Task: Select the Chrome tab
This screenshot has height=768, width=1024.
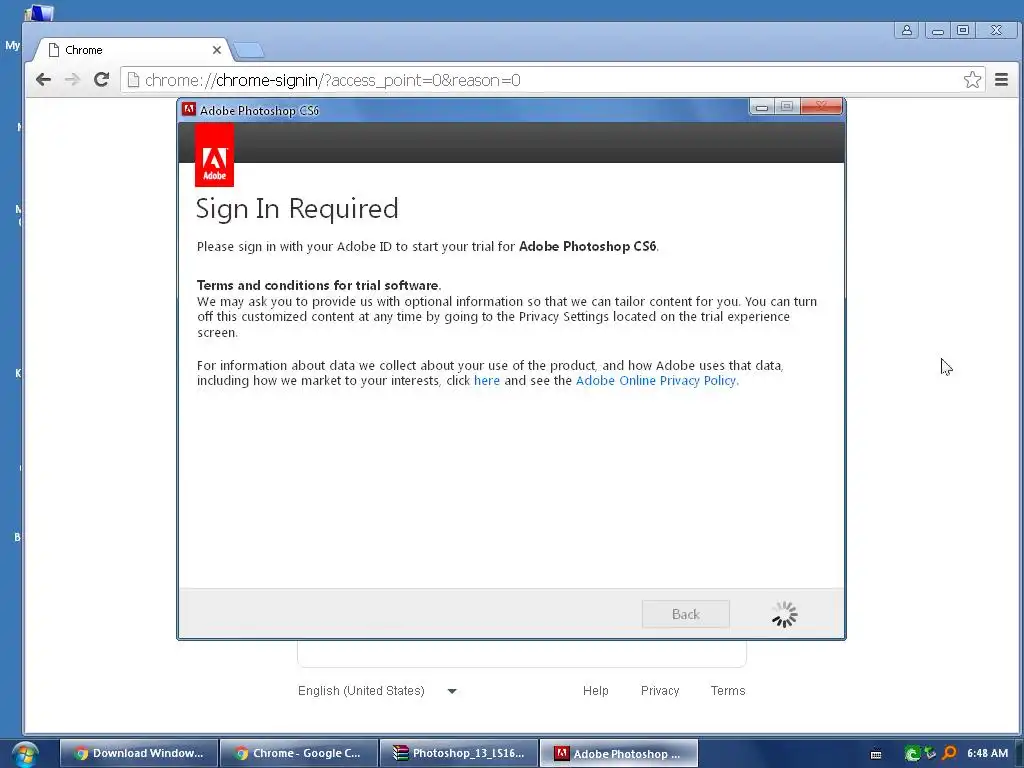Action: pyautogui.click(x=134, y=50)
